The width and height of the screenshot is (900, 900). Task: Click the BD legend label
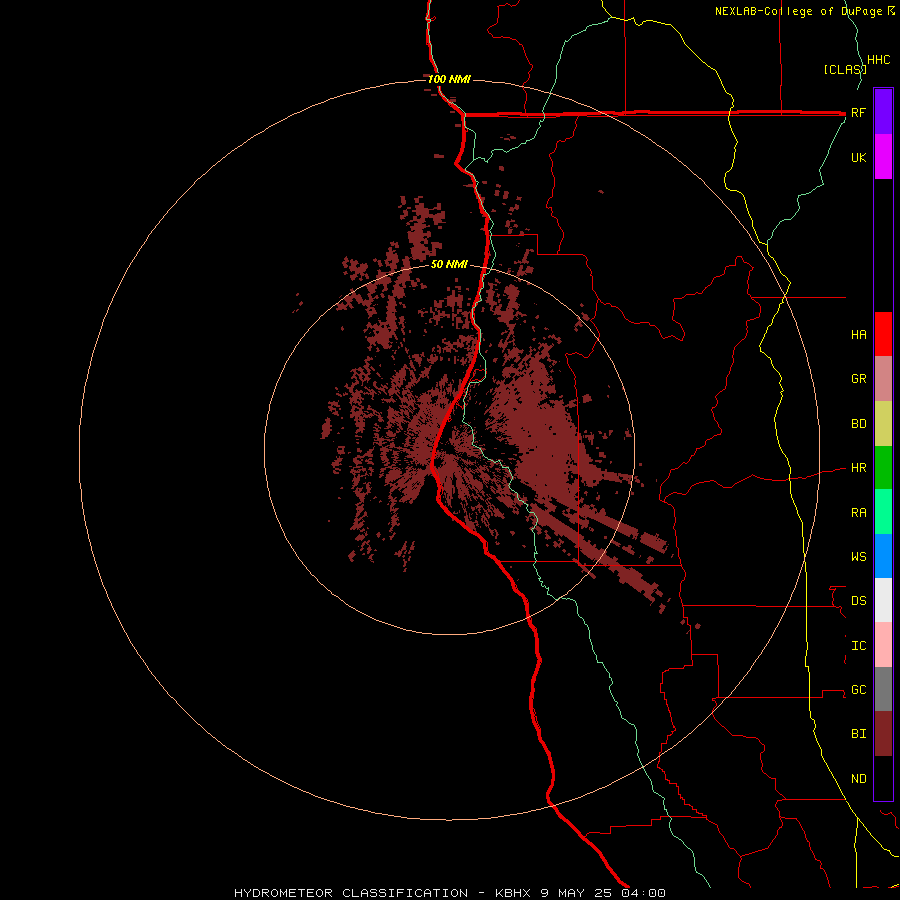[x=858, y=424]
